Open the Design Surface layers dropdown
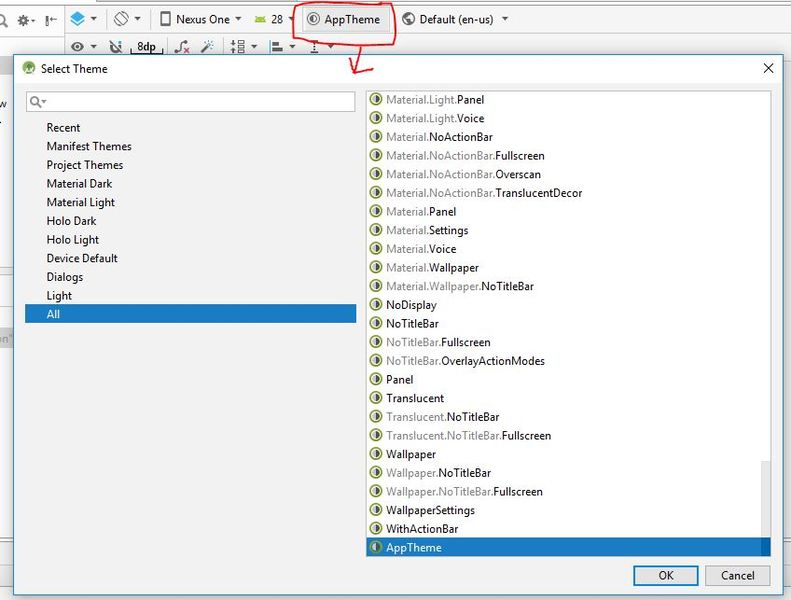The image size is (791, 600). point(83,19)
